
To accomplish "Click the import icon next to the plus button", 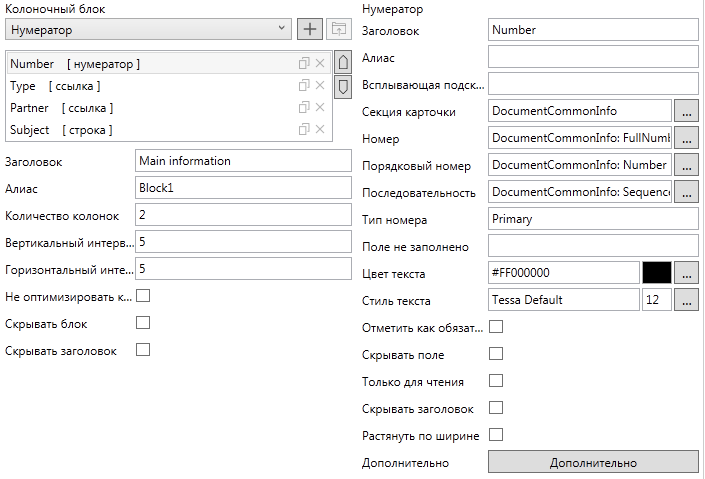I will pos(340,30).
